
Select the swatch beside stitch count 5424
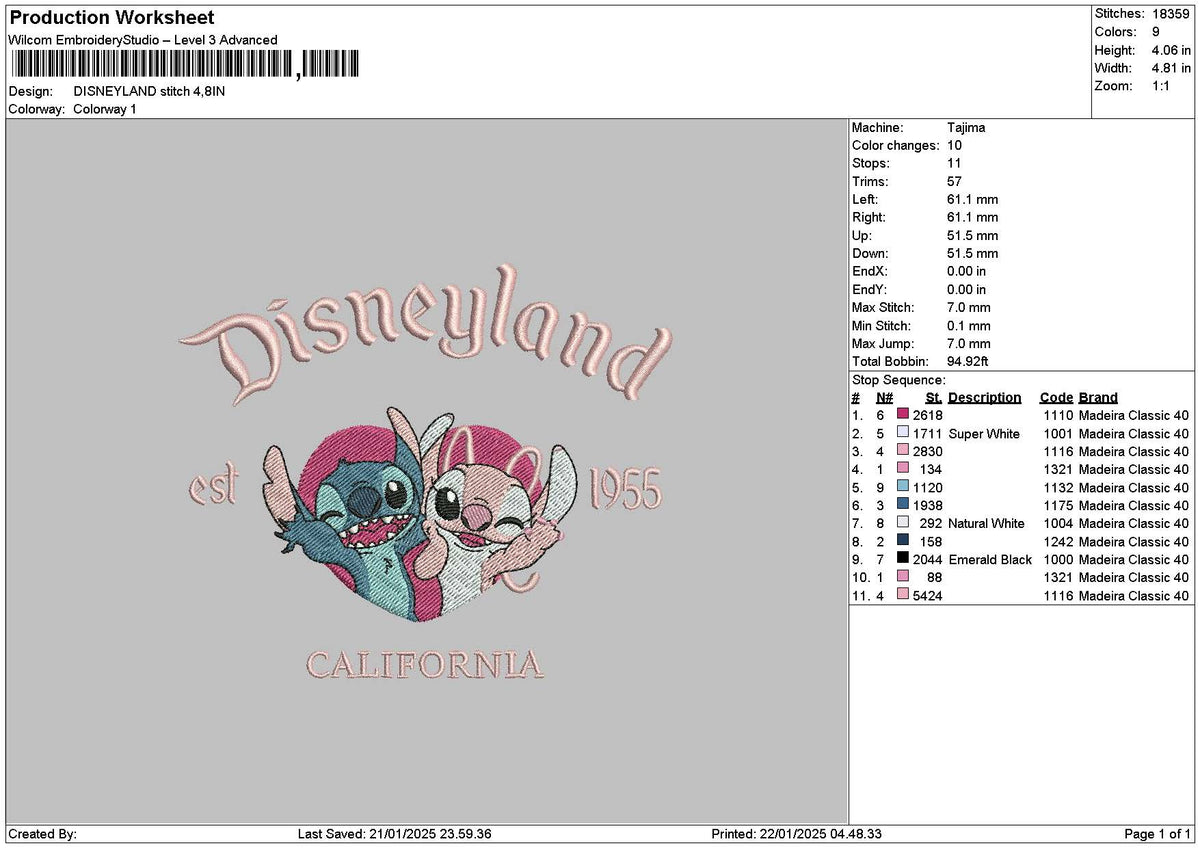pos(903,595)
